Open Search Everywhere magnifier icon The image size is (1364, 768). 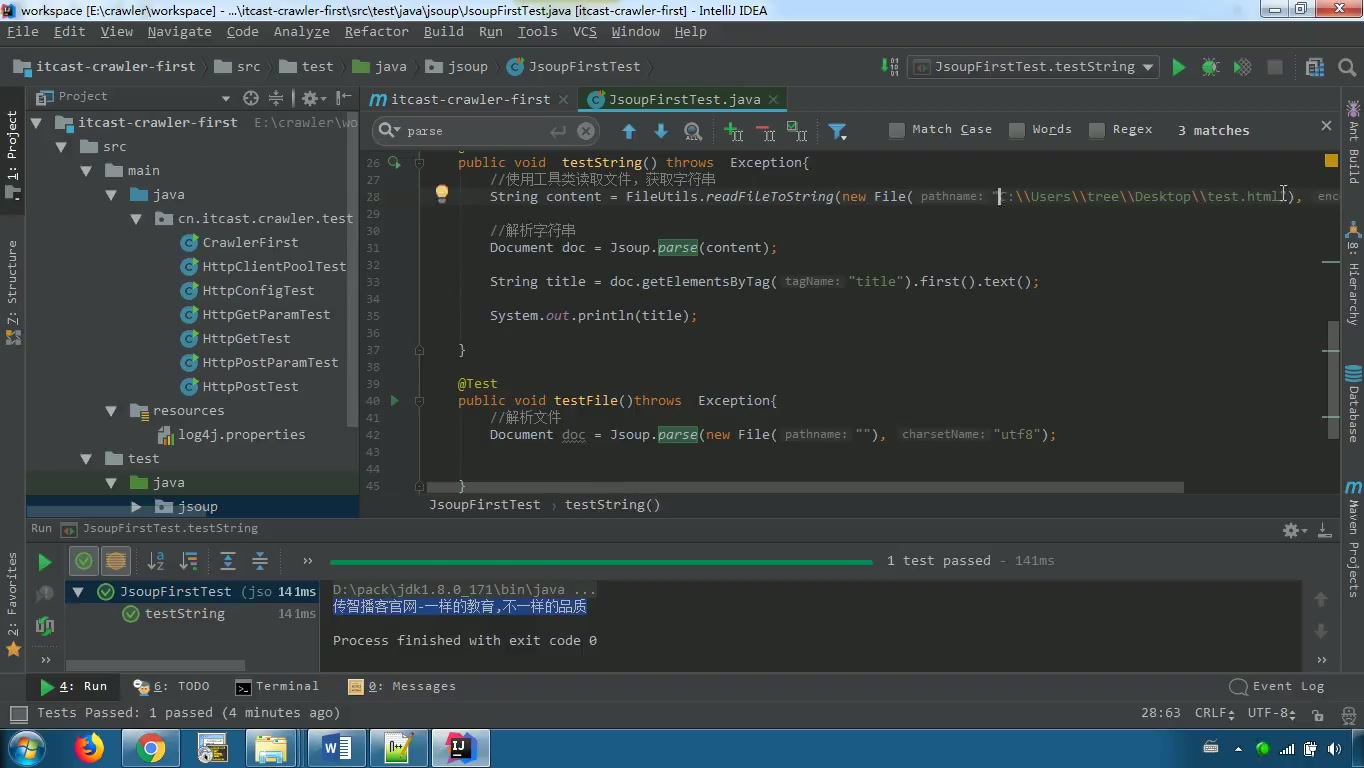1345,67
